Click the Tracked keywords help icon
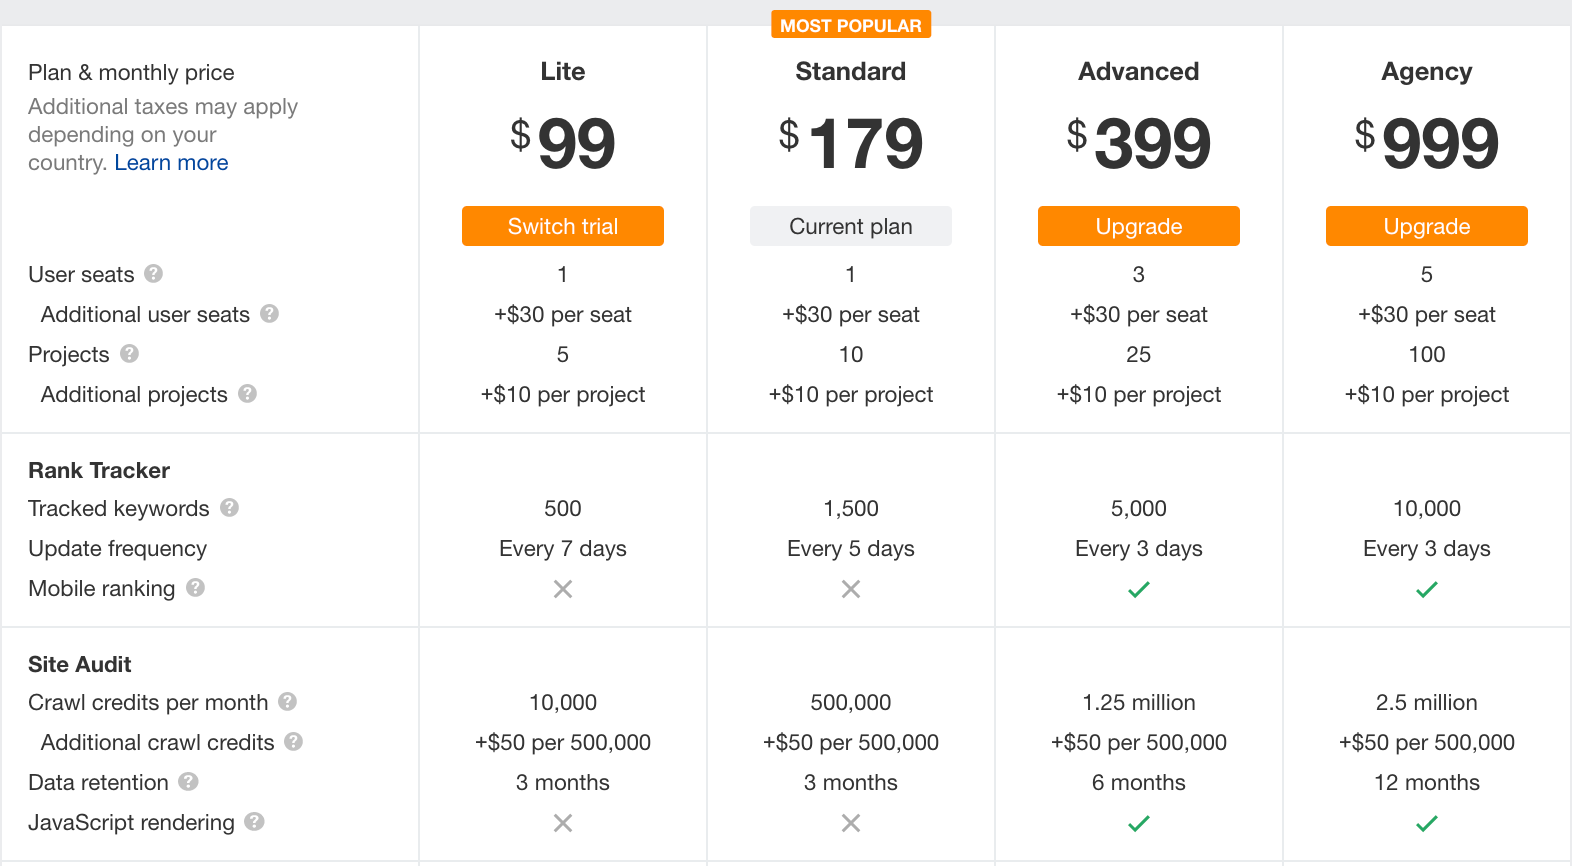This screenshot has width=1572, height=866. point(229,507)
